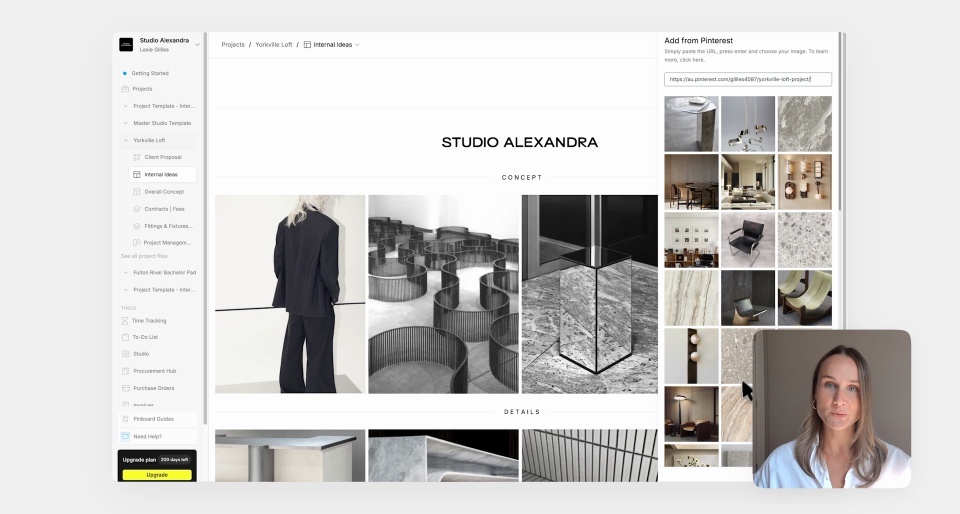Click the Projects briefcase icon
This screenshot has height=514, width=960.
click(x=125, y=89)
